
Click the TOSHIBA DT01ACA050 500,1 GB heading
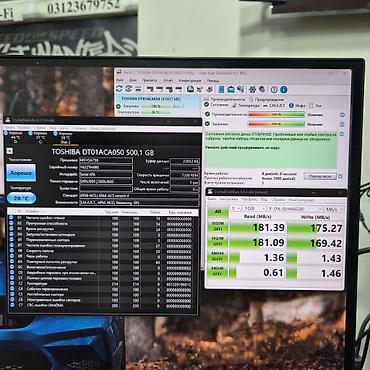[103, 152]
